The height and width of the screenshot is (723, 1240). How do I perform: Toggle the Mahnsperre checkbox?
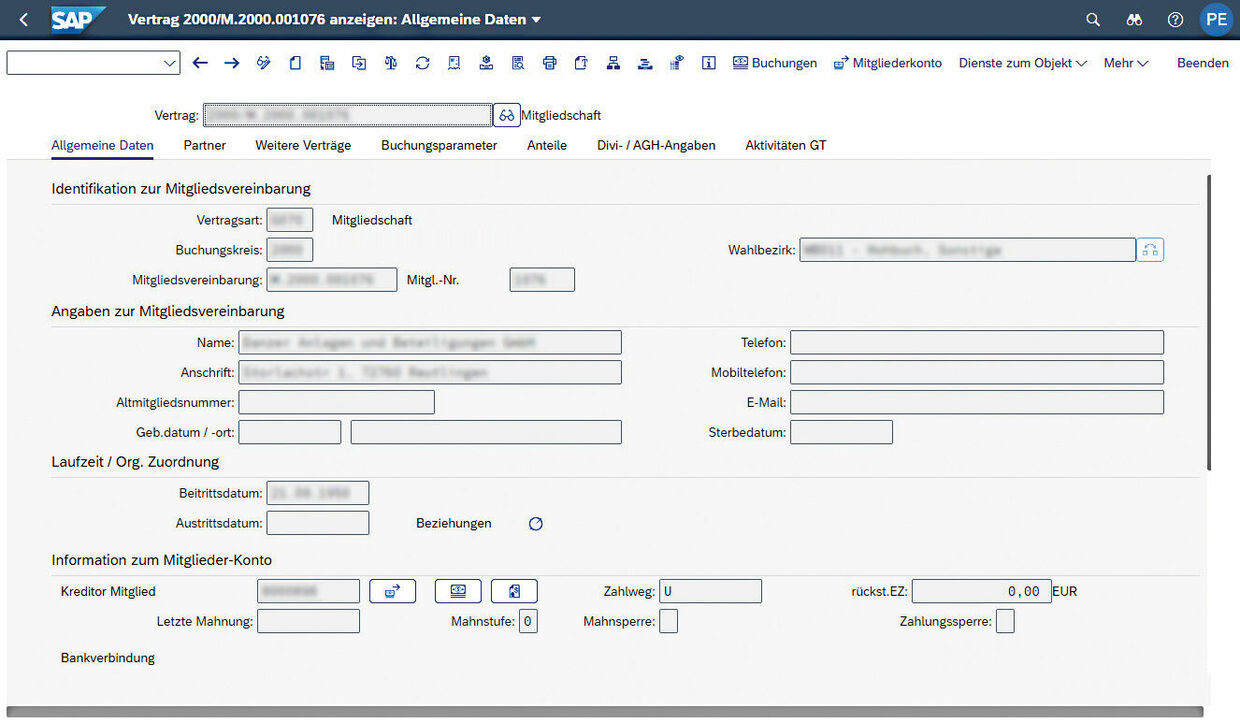click(669, 622)
